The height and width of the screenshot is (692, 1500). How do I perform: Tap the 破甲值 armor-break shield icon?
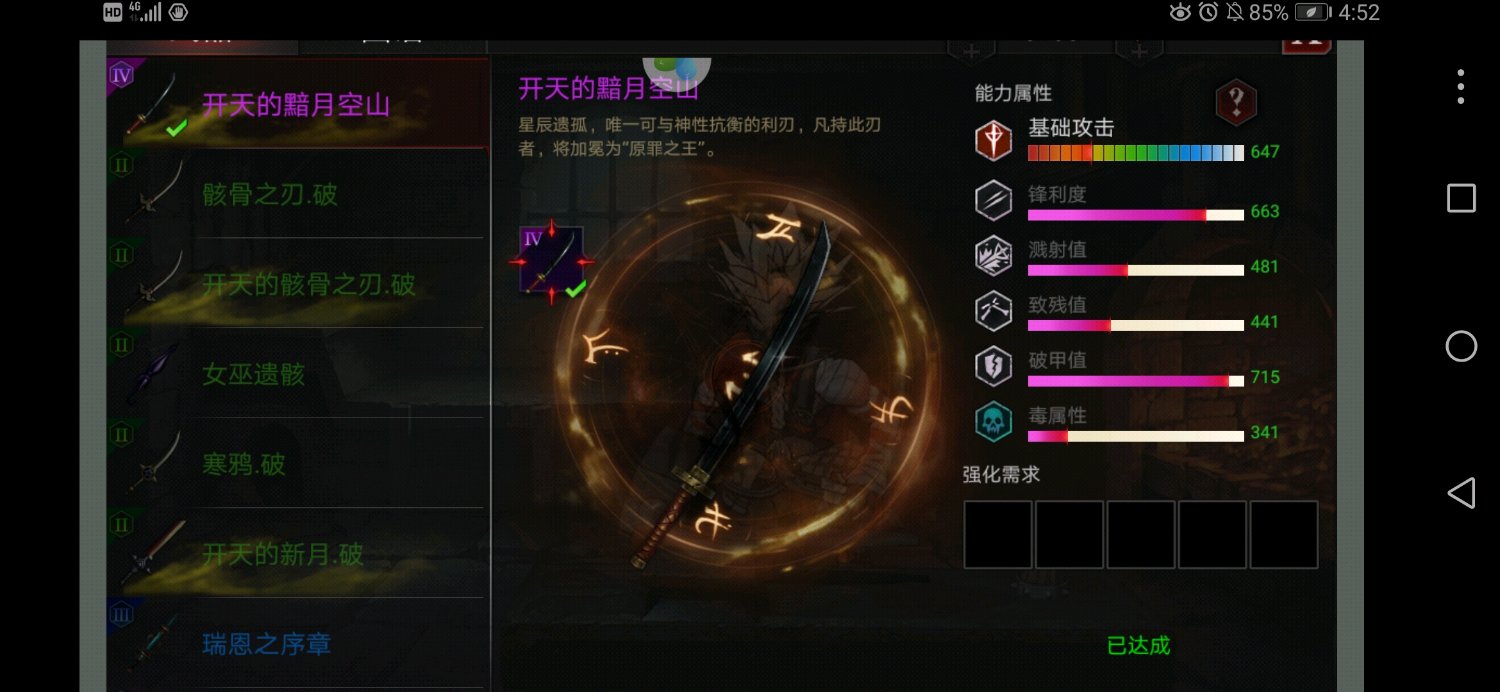click(x=994, y=366)
